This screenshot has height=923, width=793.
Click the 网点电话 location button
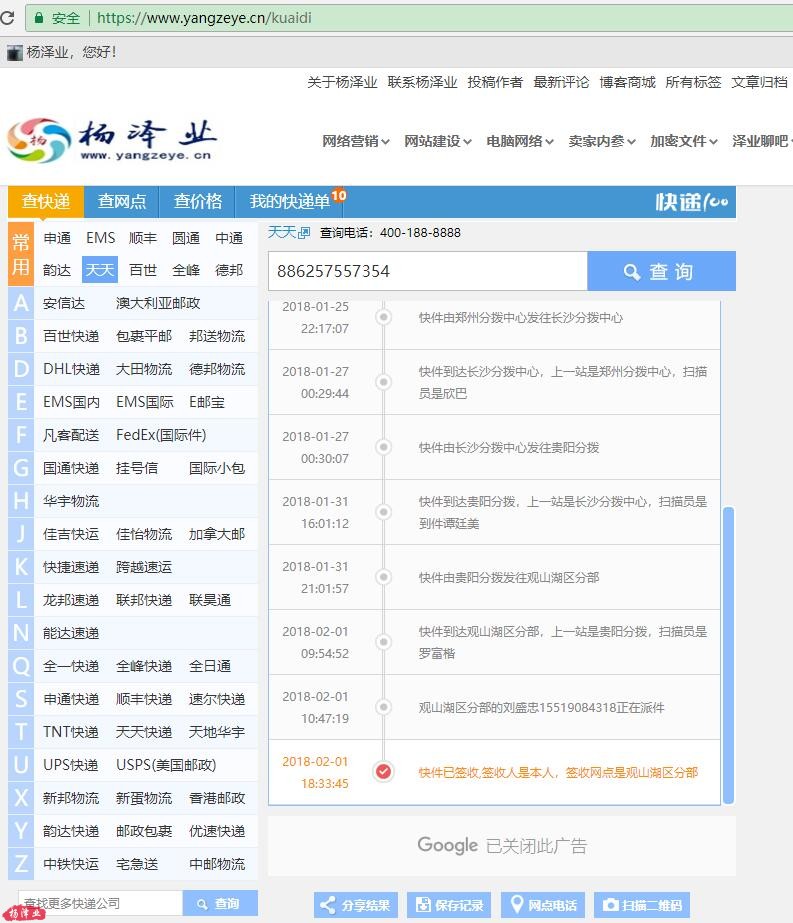point(543,905)
